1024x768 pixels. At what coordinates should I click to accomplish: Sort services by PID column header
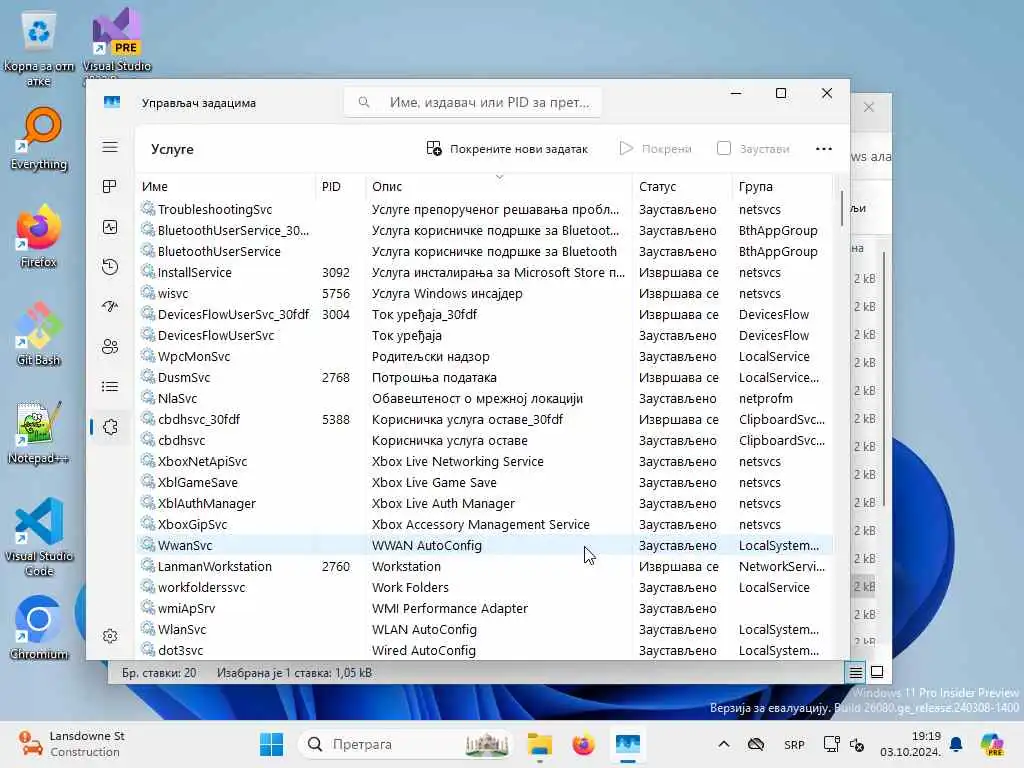340,187
